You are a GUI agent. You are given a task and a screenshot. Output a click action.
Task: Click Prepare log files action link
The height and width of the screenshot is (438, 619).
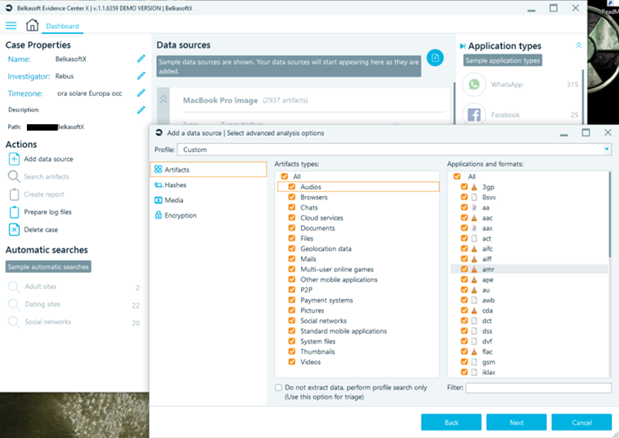point(48,212)
